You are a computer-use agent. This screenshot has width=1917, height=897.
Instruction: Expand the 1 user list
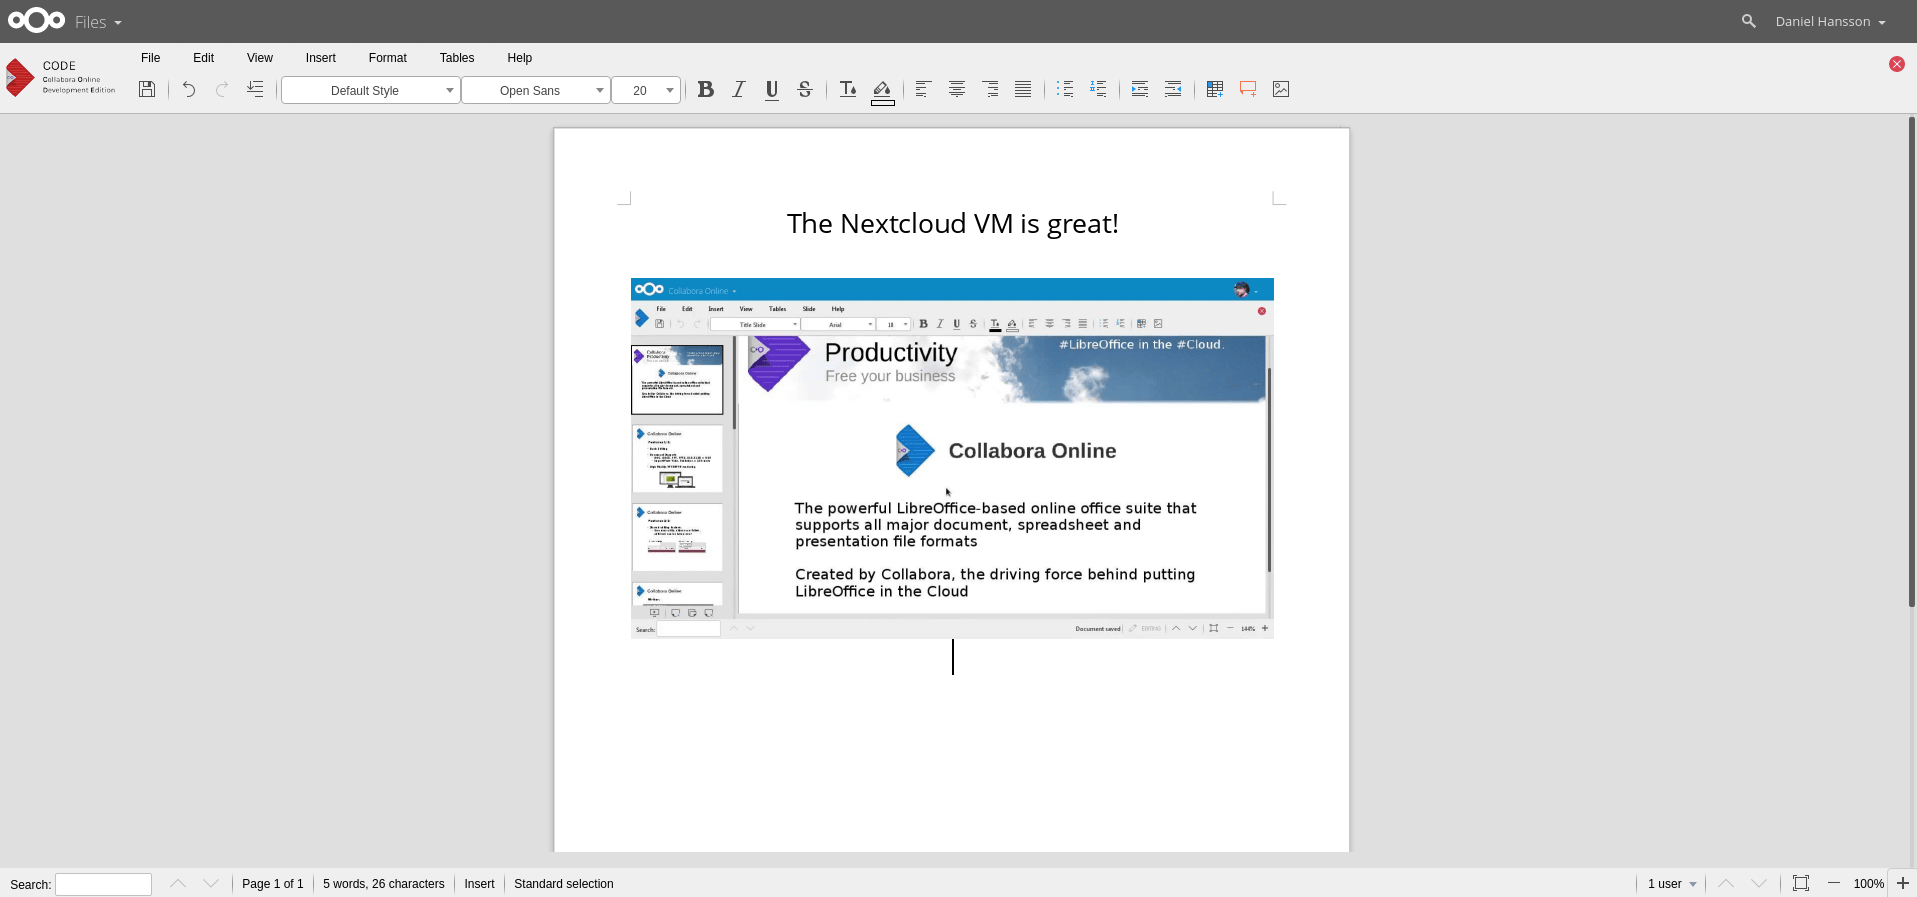[x=1672, y=884]
